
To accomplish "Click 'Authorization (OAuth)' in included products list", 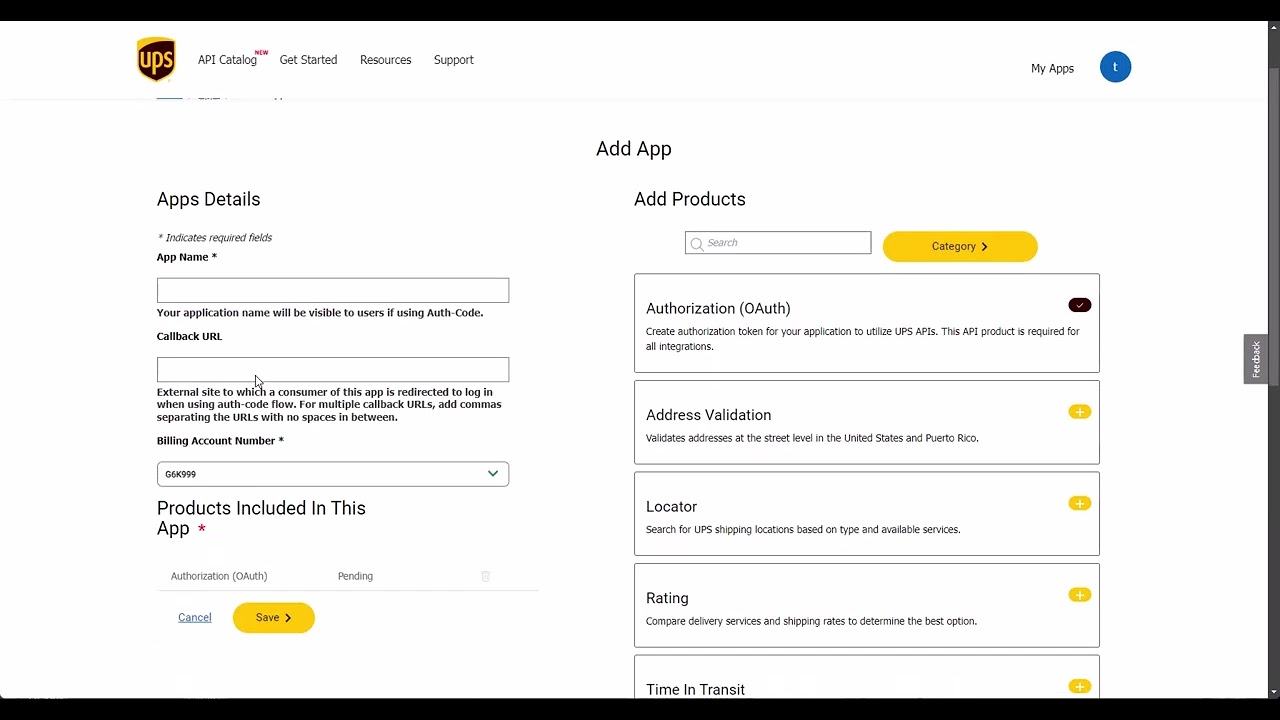I will coord(219,576).
